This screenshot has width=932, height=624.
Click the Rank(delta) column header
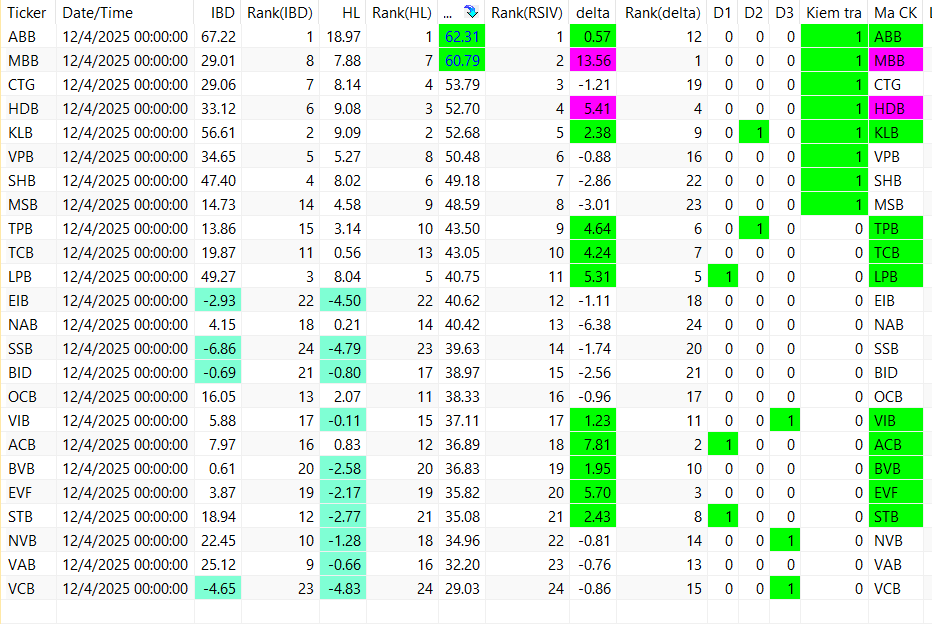pos(662,12)
